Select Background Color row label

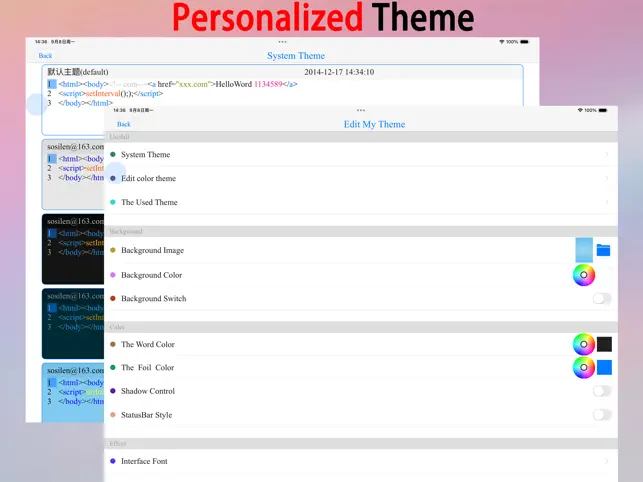[151, 275]
